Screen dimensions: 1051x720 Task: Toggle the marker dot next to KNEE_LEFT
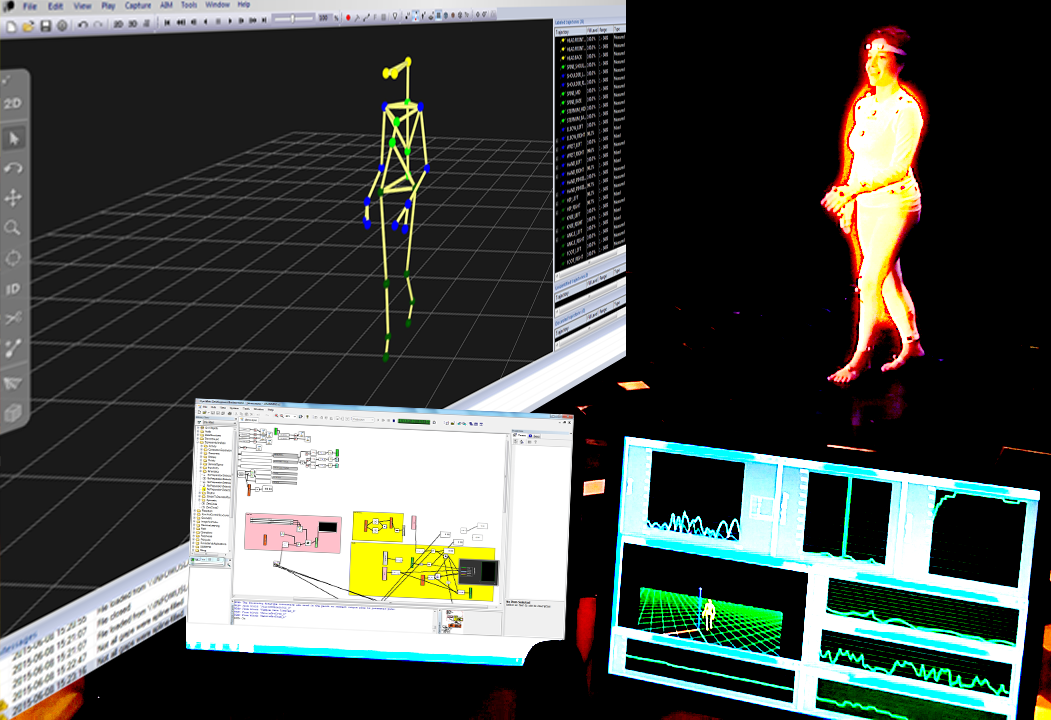click(x=565, y=218)
